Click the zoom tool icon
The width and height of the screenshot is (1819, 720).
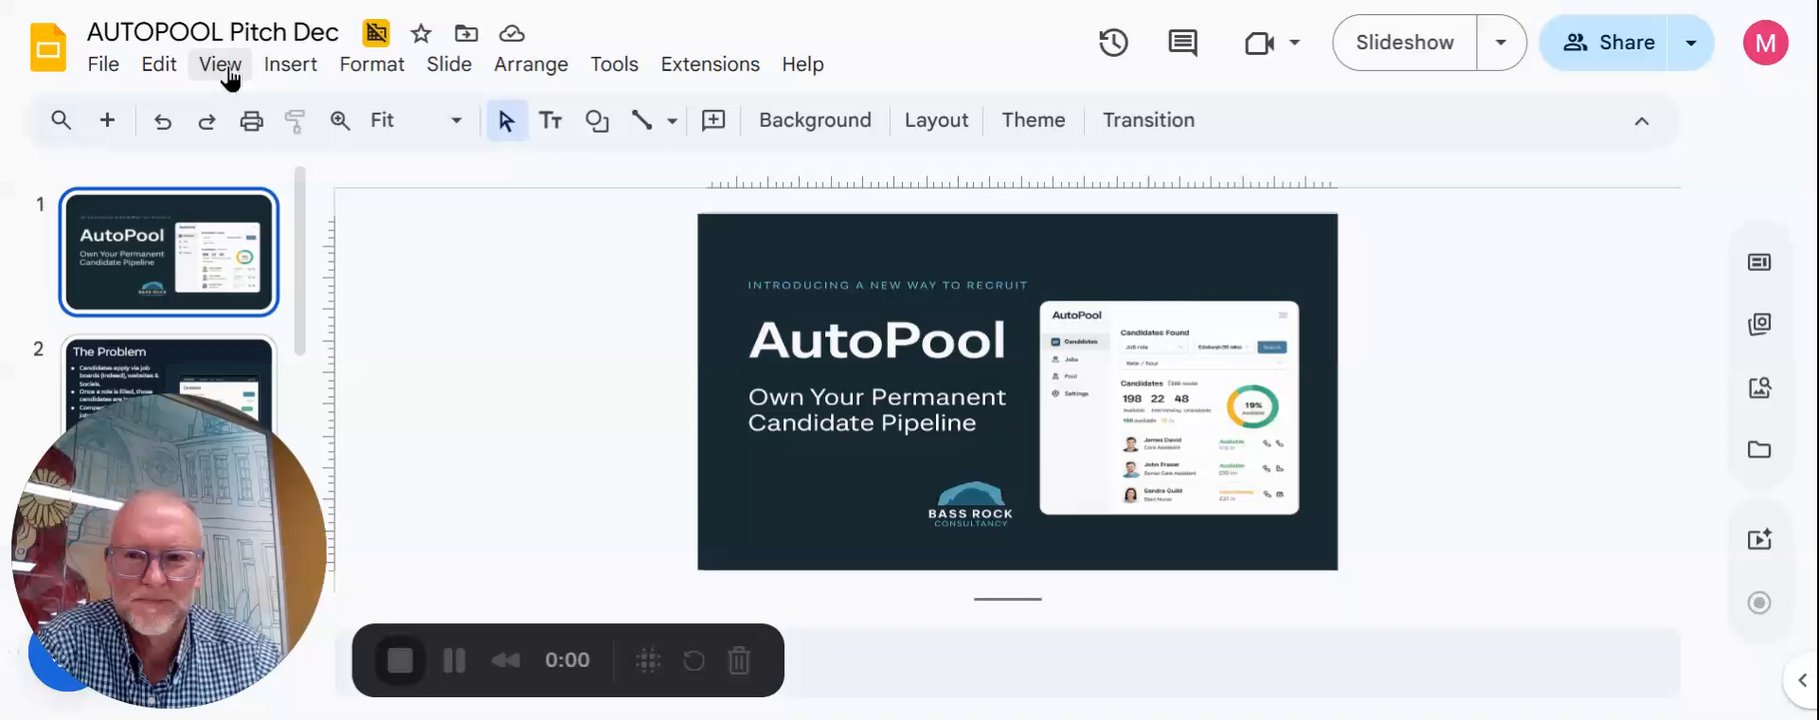click(340, 120)
